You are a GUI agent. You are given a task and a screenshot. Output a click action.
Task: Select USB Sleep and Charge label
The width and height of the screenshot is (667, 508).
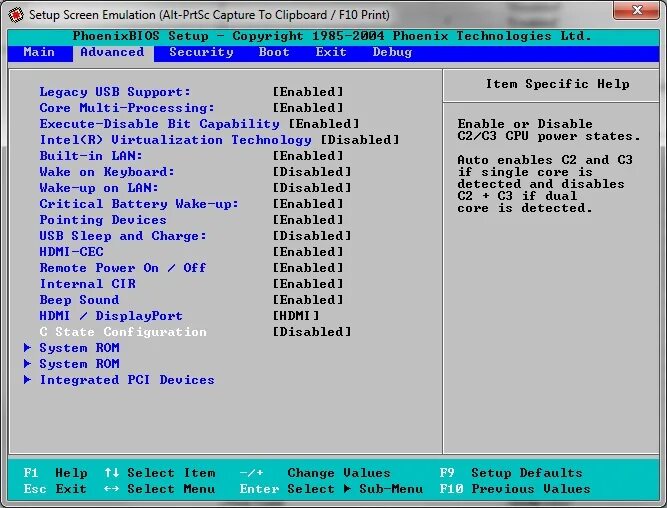pos(123,236)
